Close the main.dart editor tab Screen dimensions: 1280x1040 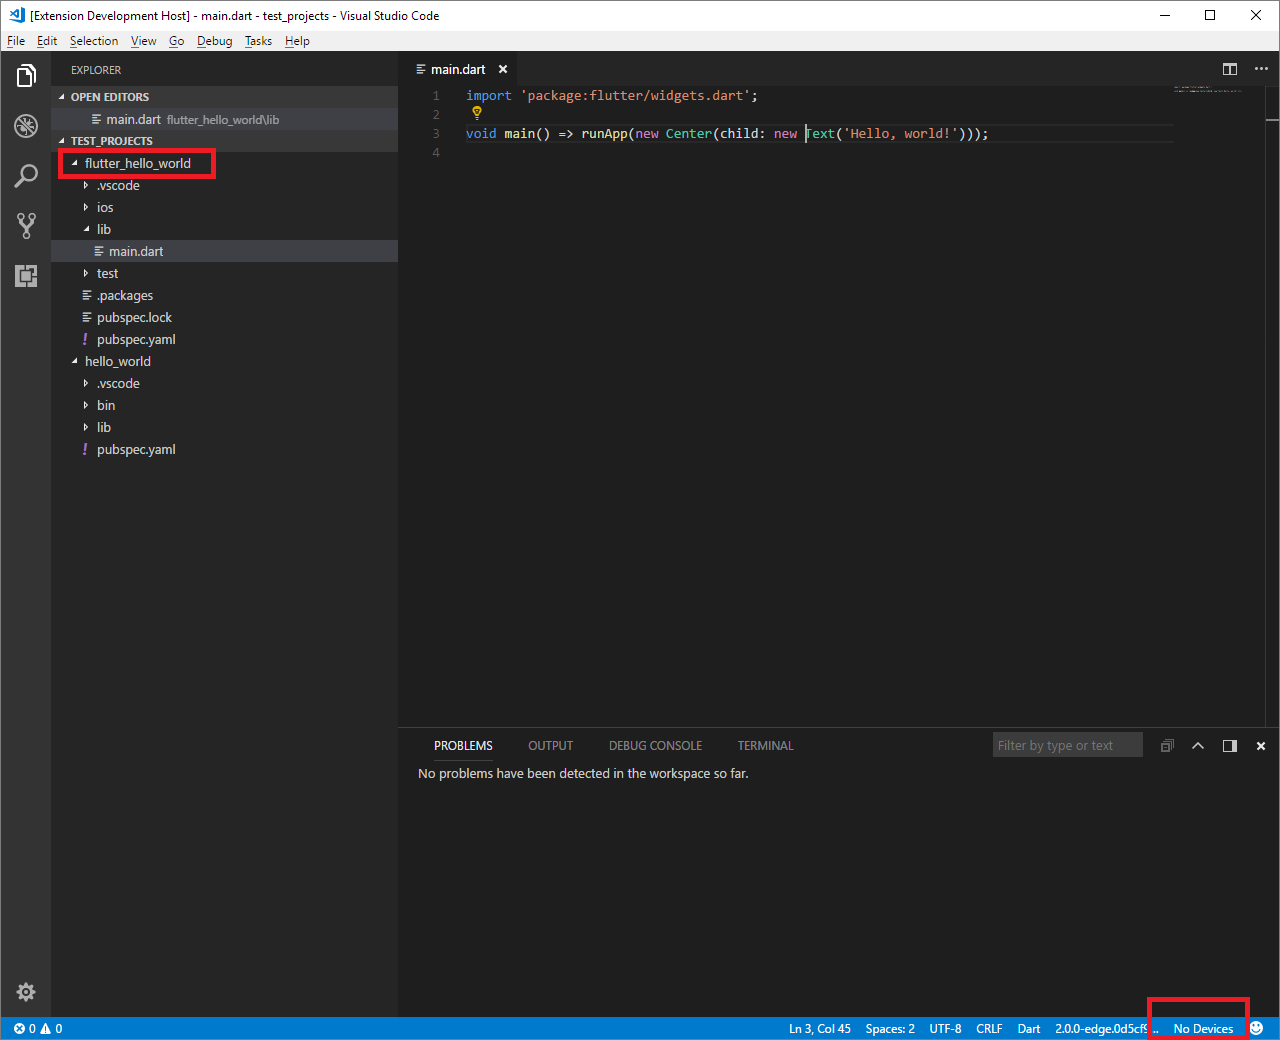pos(503,69)
